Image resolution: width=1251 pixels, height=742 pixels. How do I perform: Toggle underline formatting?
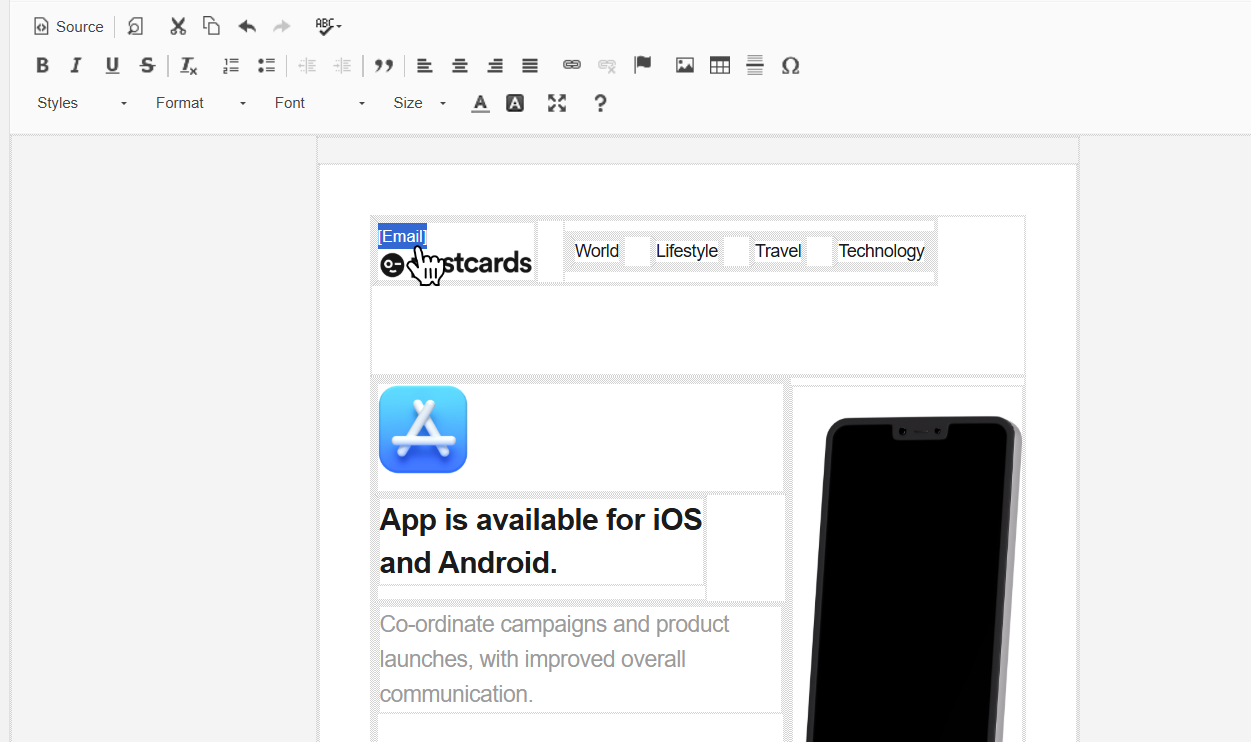point(112,65)
